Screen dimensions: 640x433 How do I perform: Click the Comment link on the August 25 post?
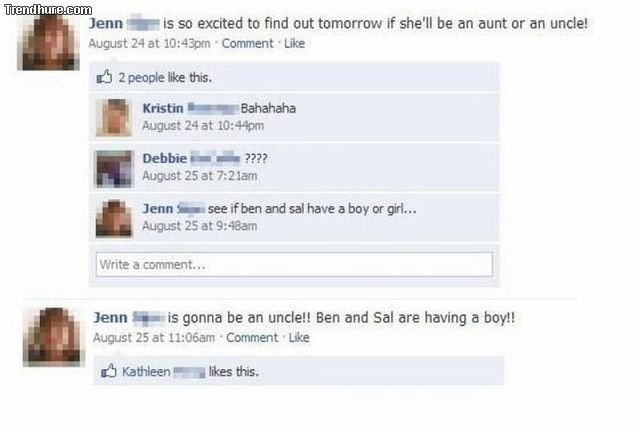point(252,338)
